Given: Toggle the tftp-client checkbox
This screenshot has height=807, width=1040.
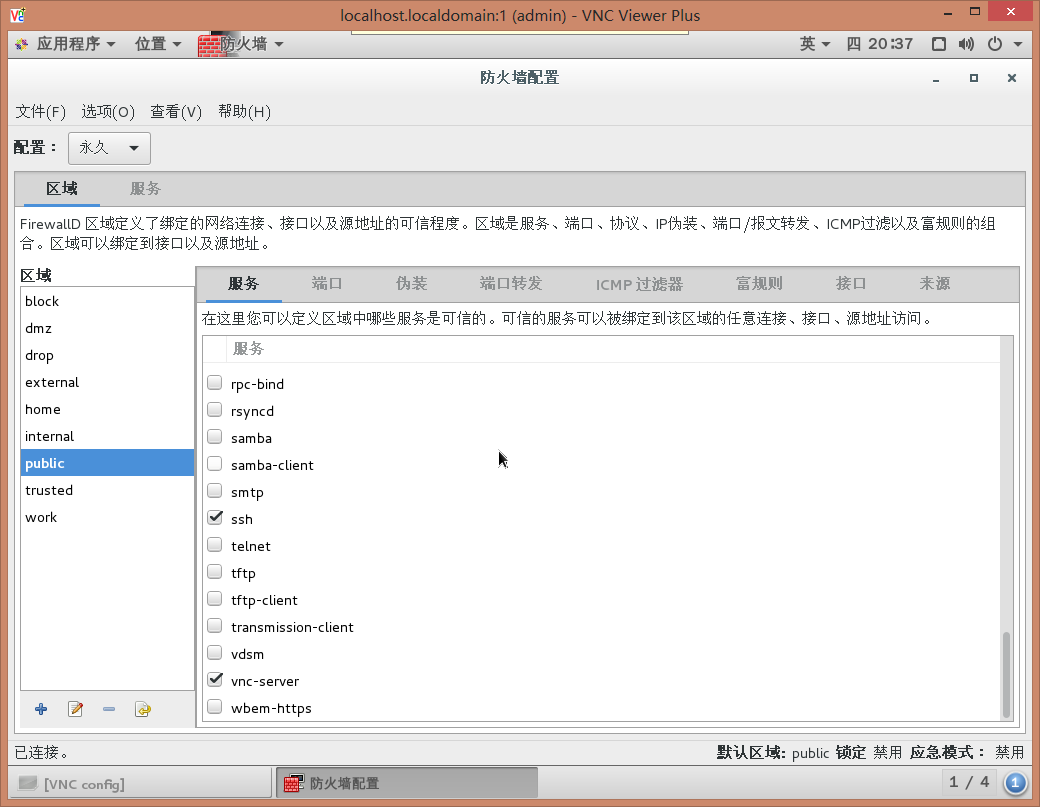Looking at the screenshot, I should 214,599.
